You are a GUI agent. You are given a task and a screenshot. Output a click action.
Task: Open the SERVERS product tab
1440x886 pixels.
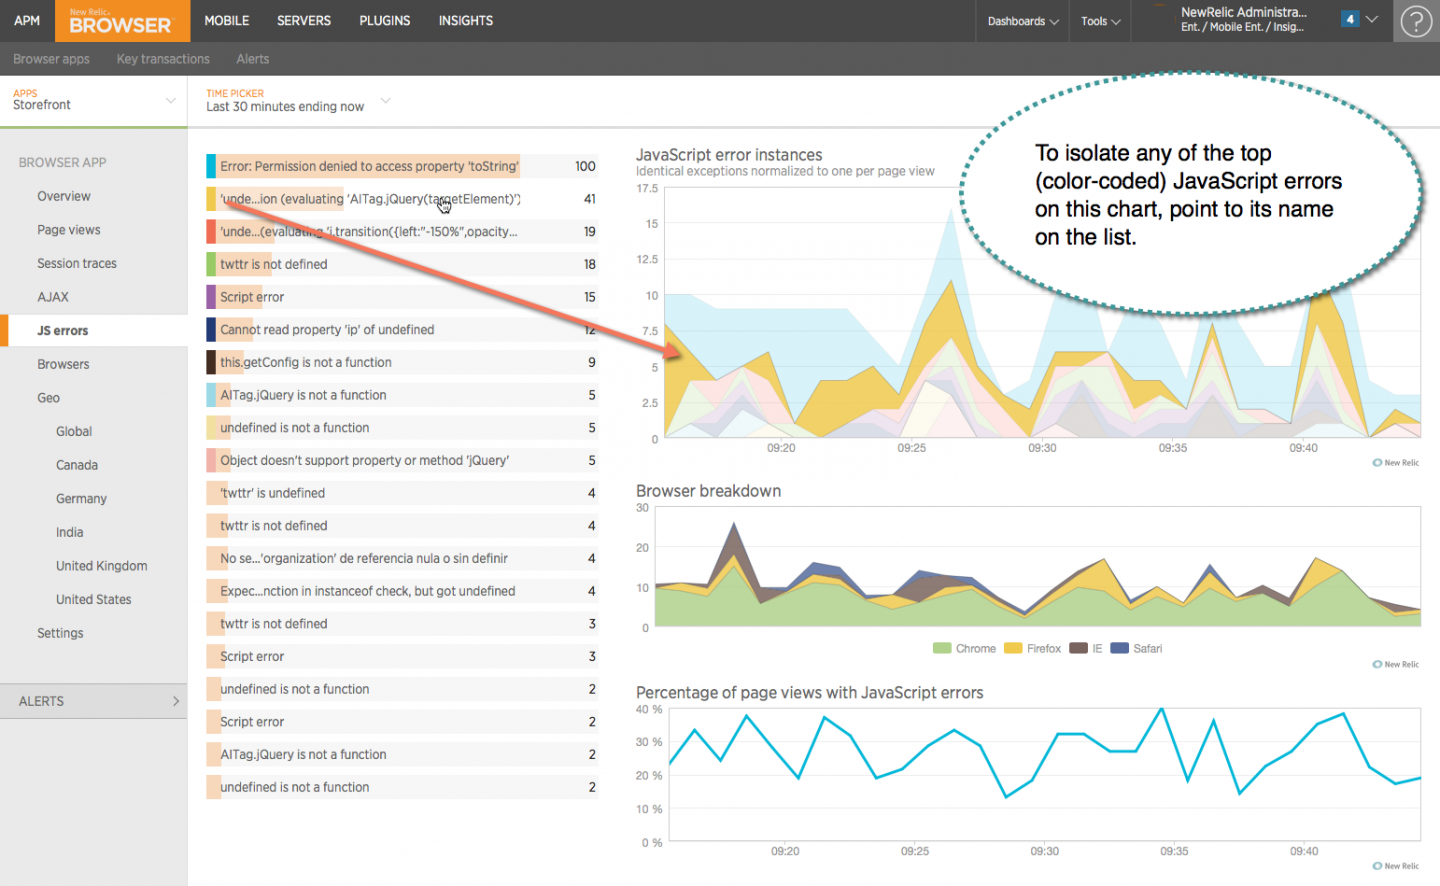(304, 20)
